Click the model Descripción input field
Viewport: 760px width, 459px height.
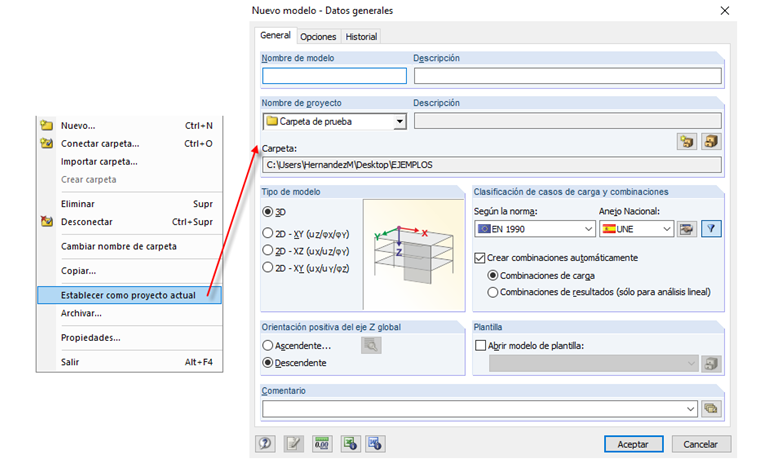click(x=568, y=76)
